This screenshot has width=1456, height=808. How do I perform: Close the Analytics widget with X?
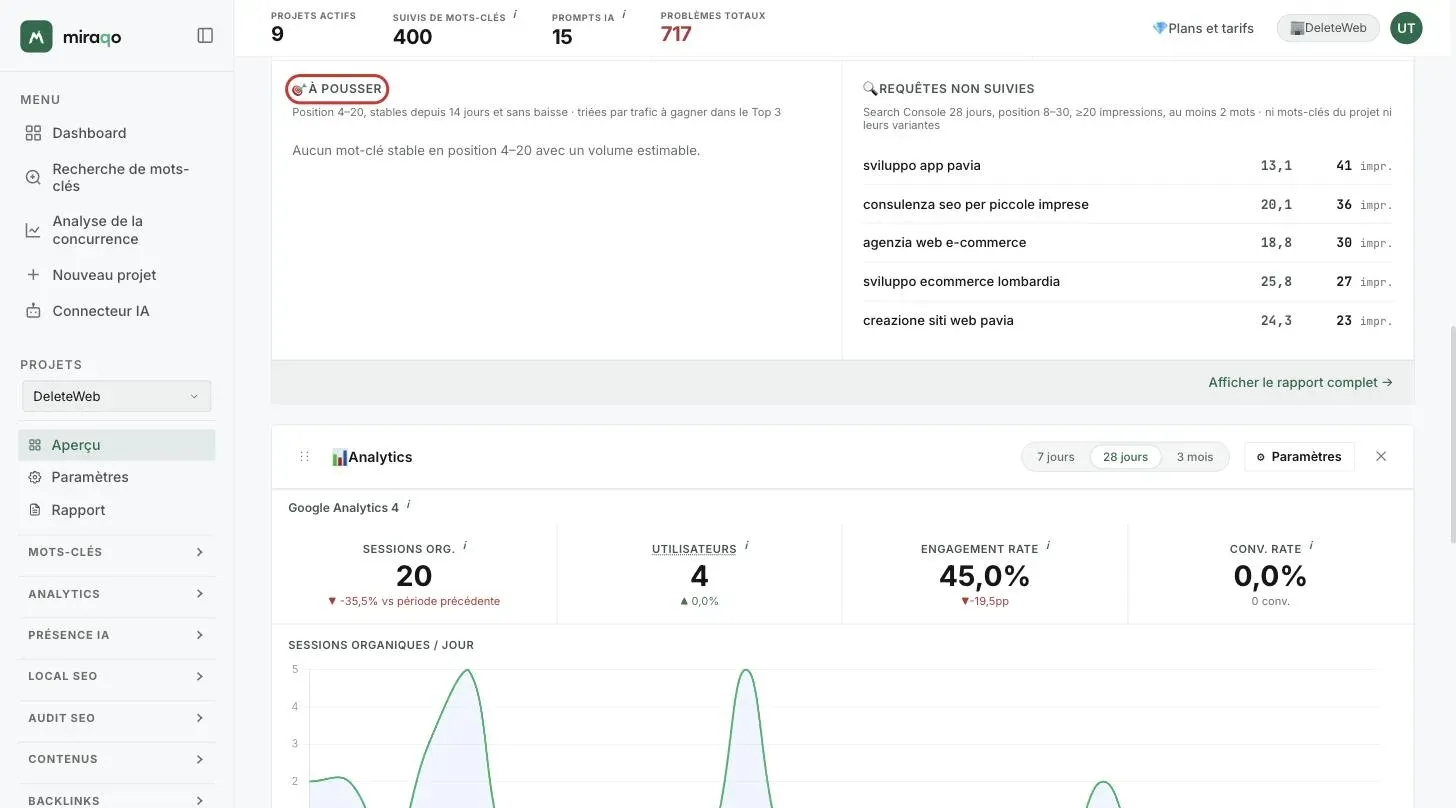1381,456
